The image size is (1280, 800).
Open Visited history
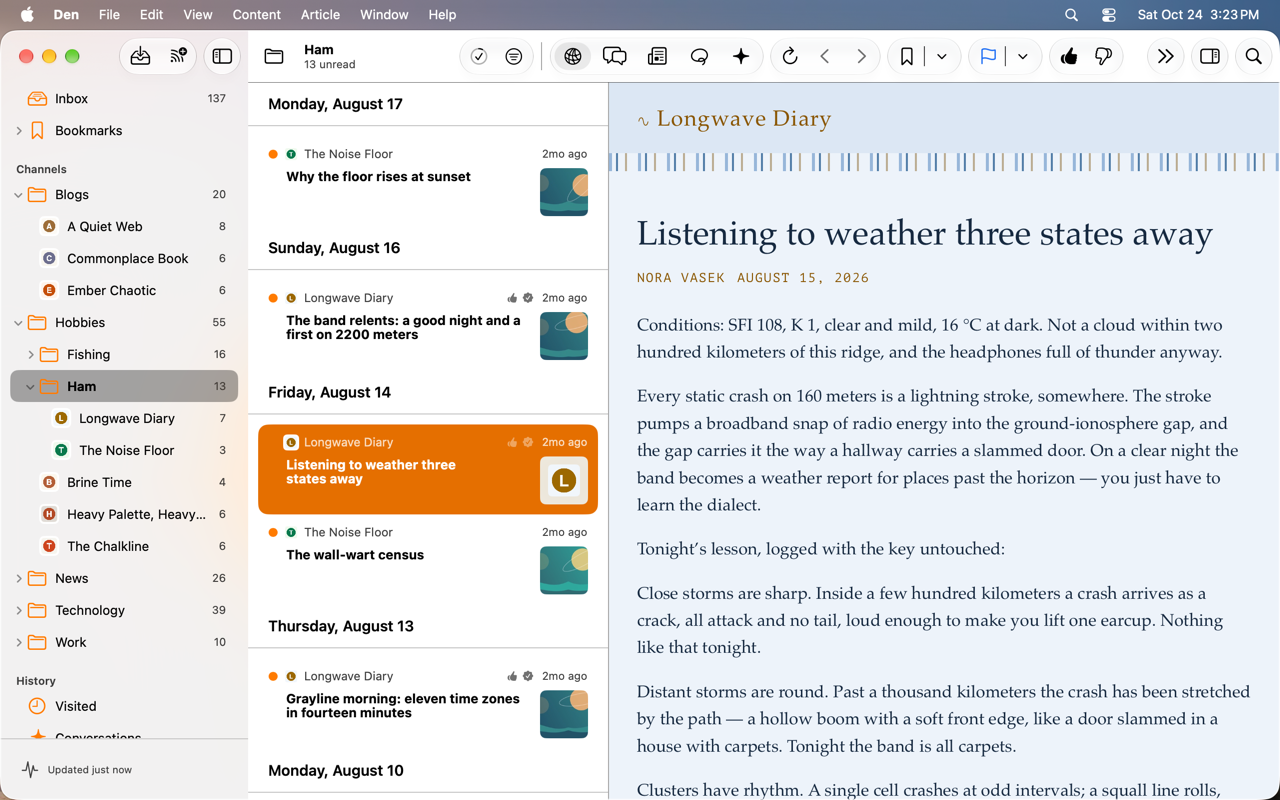pos(124,707)
